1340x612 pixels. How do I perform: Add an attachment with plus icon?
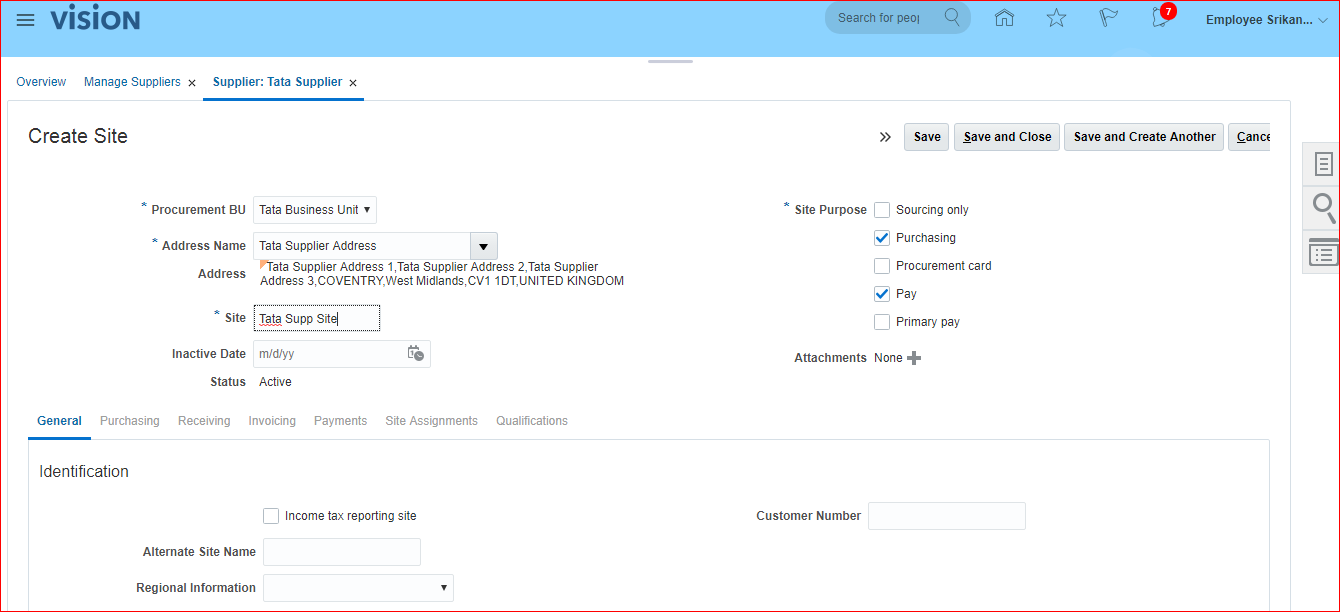(x=914, y=358)
